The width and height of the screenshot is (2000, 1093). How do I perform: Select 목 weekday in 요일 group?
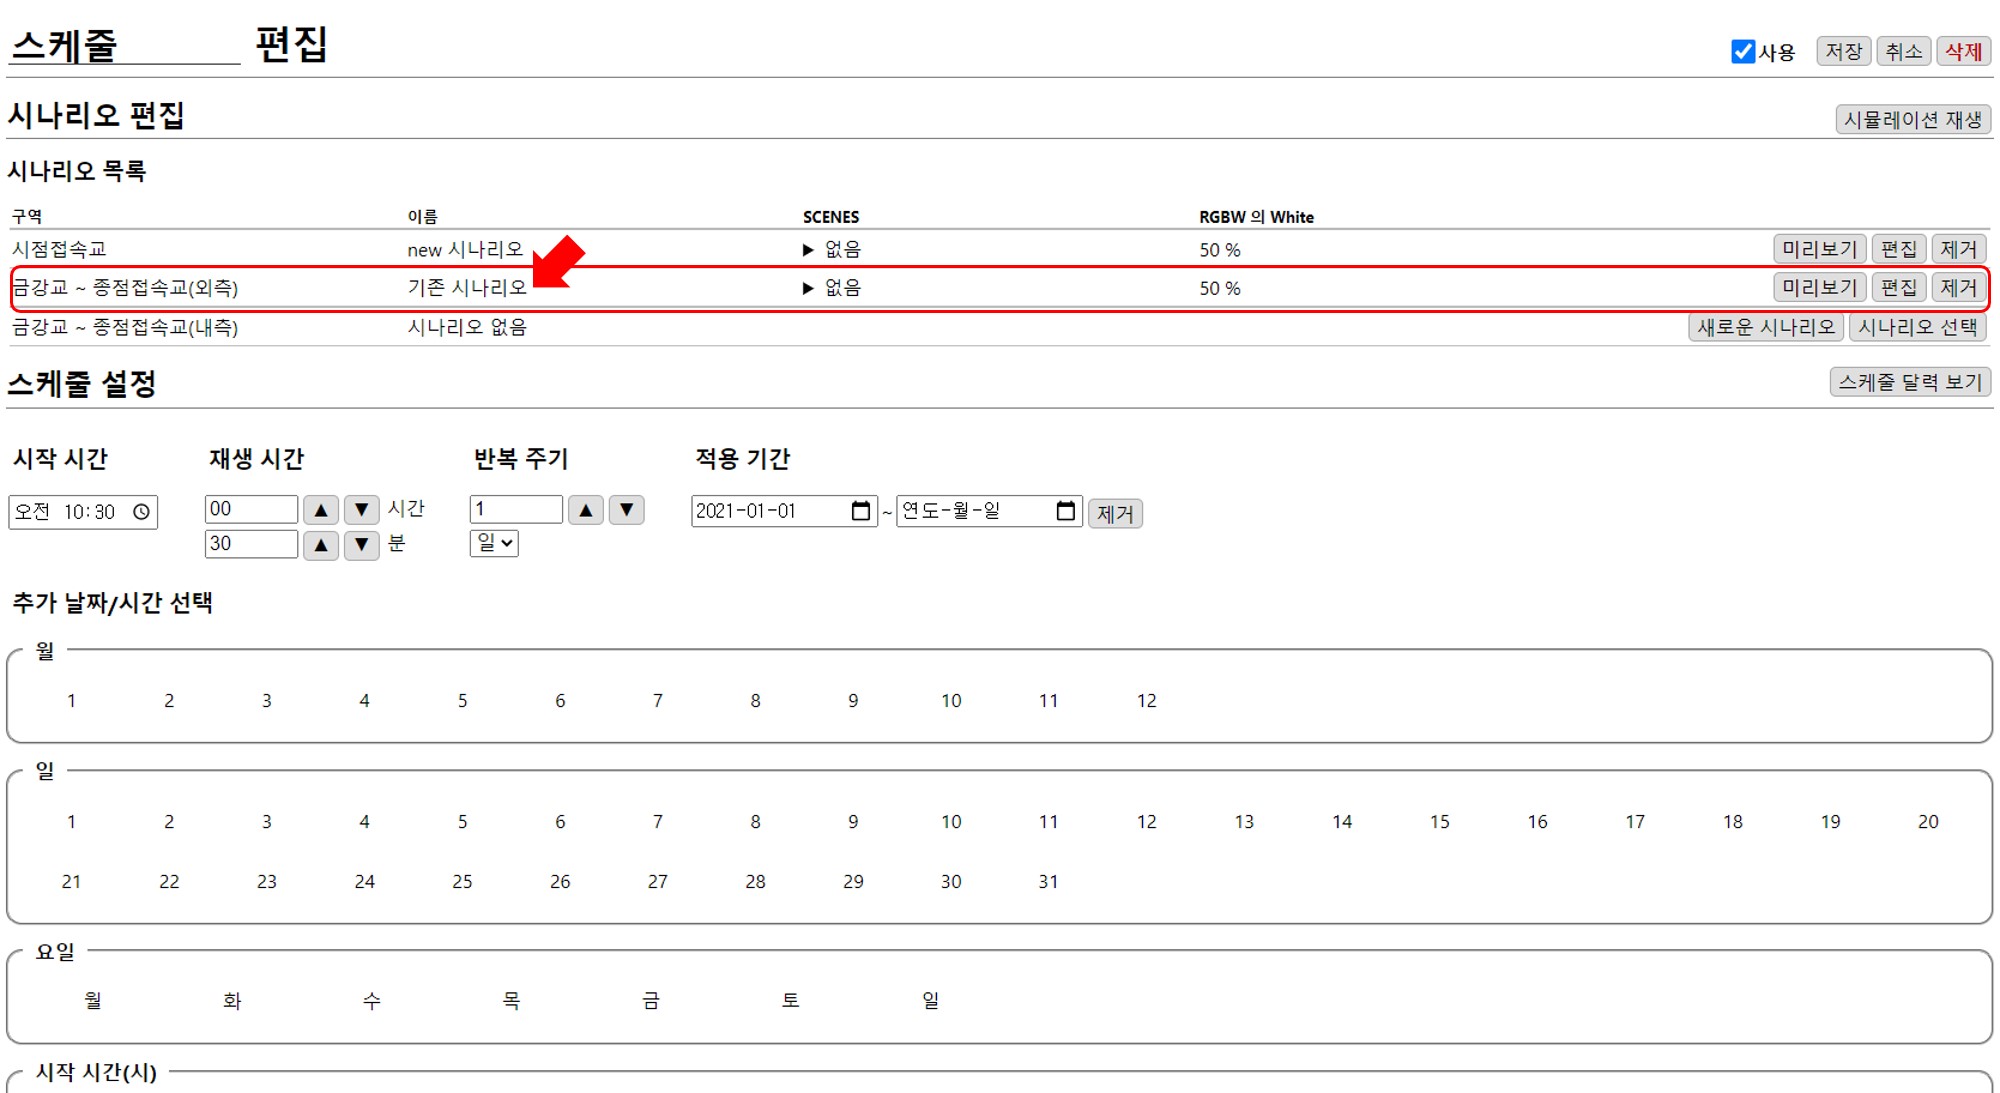pyautogui.click(x=511, y=1001)
